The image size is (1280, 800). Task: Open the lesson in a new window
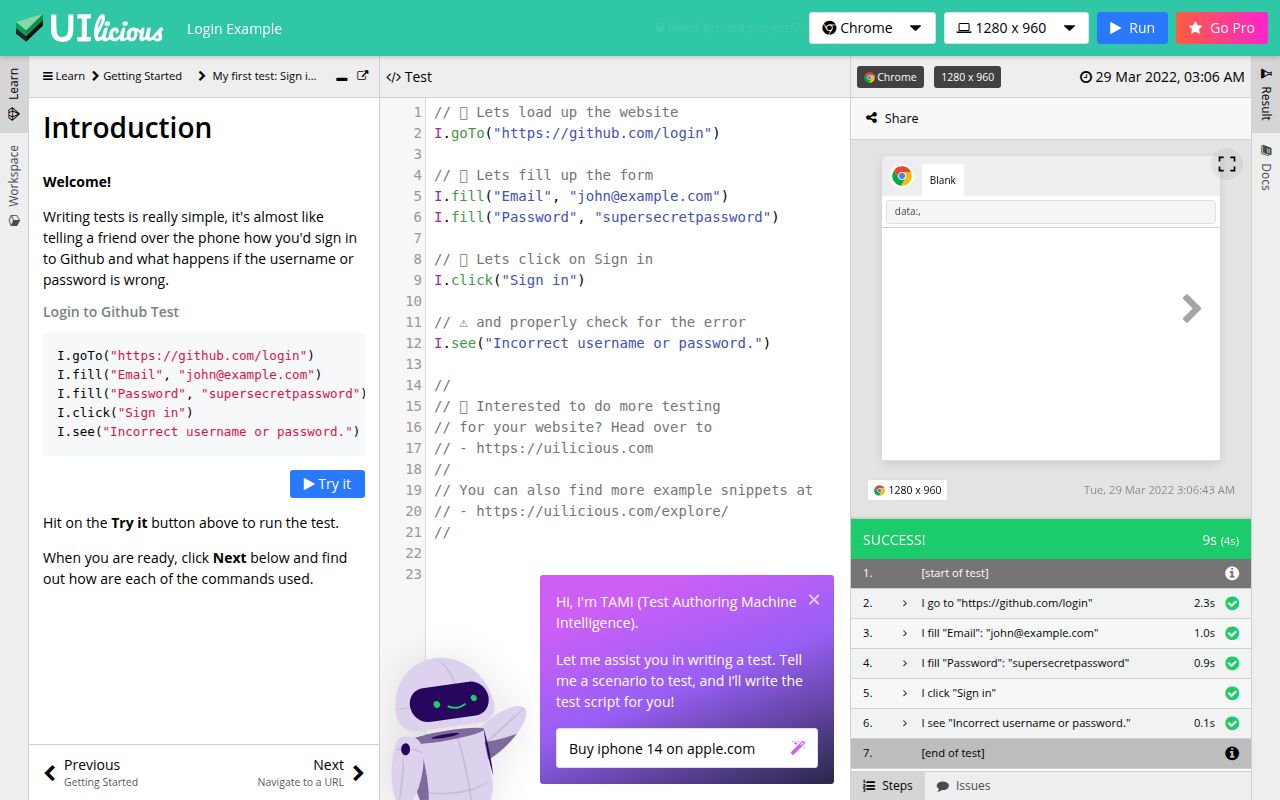point(363,76)
